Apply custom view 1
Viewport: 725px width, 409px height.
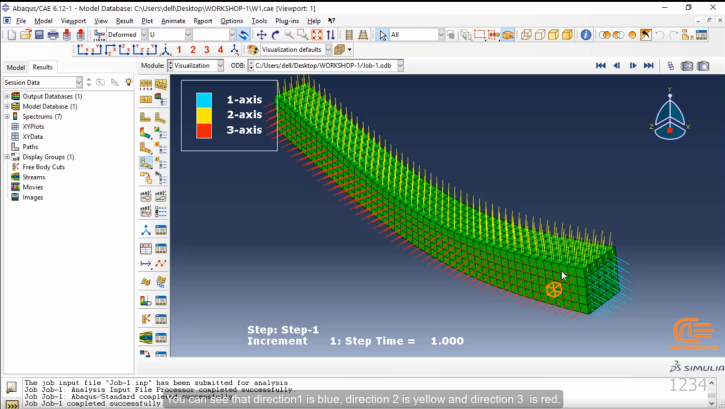[x=179, y=49]
